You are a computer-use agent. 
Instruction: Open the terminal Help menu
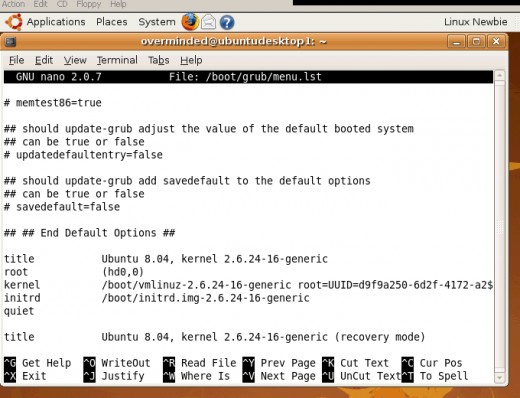[191, 60]
